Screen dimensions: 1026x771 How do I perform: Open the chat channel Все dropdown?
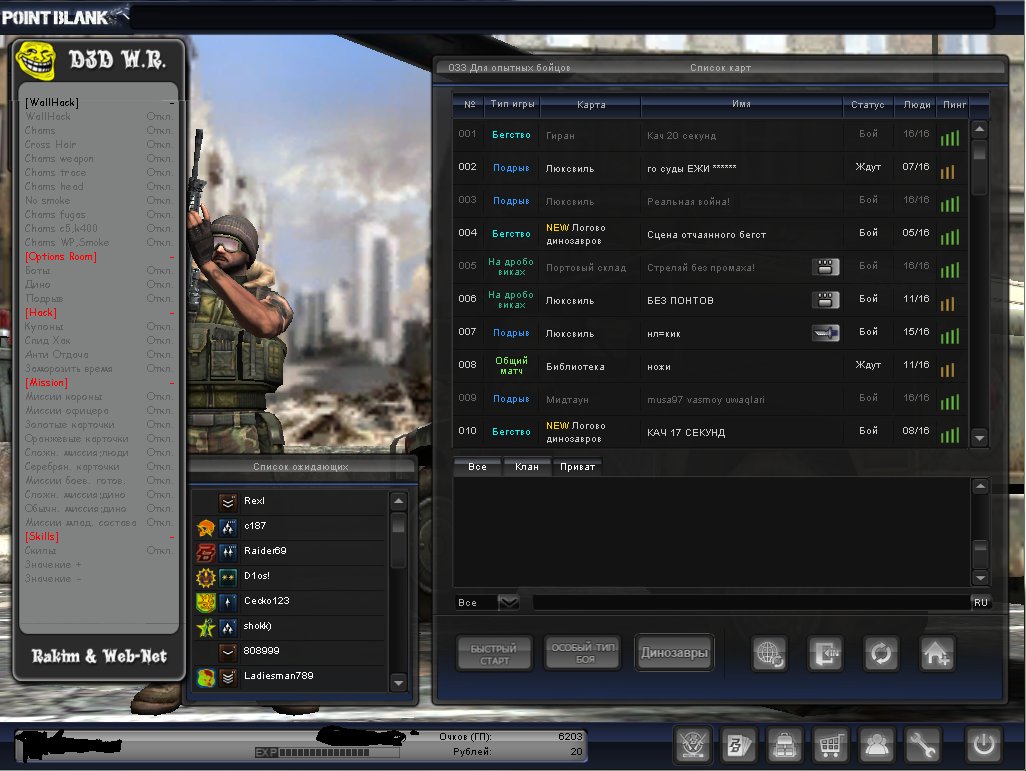[508, 602]
